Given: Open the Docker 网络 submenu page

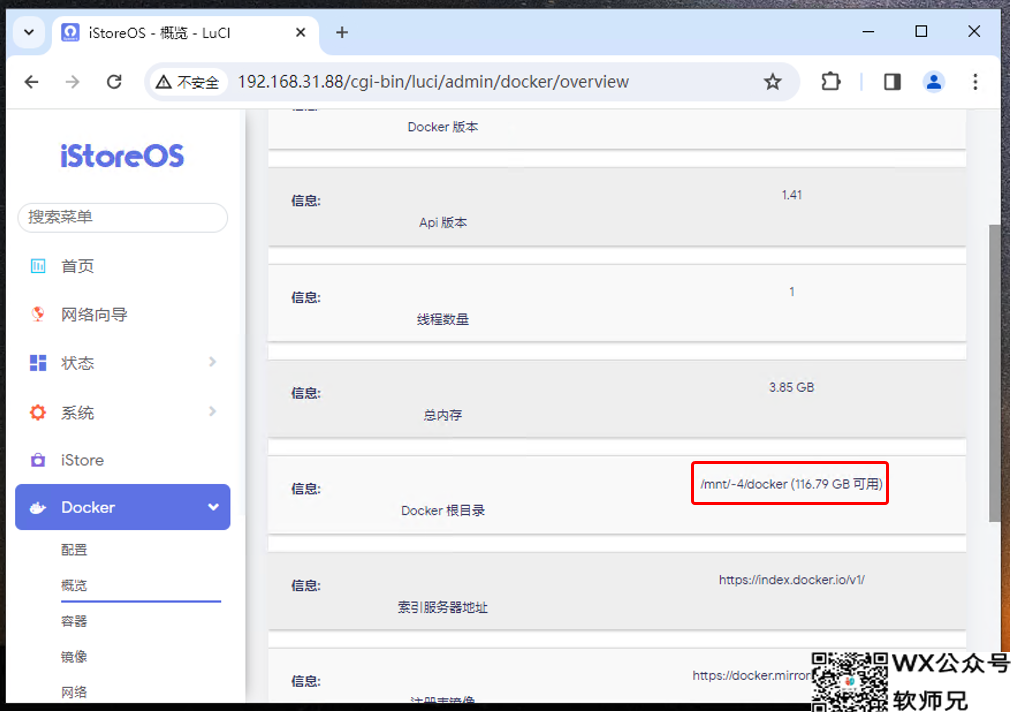Looking at the screenshot, I should pyautogui.click(x=74, y=692).
